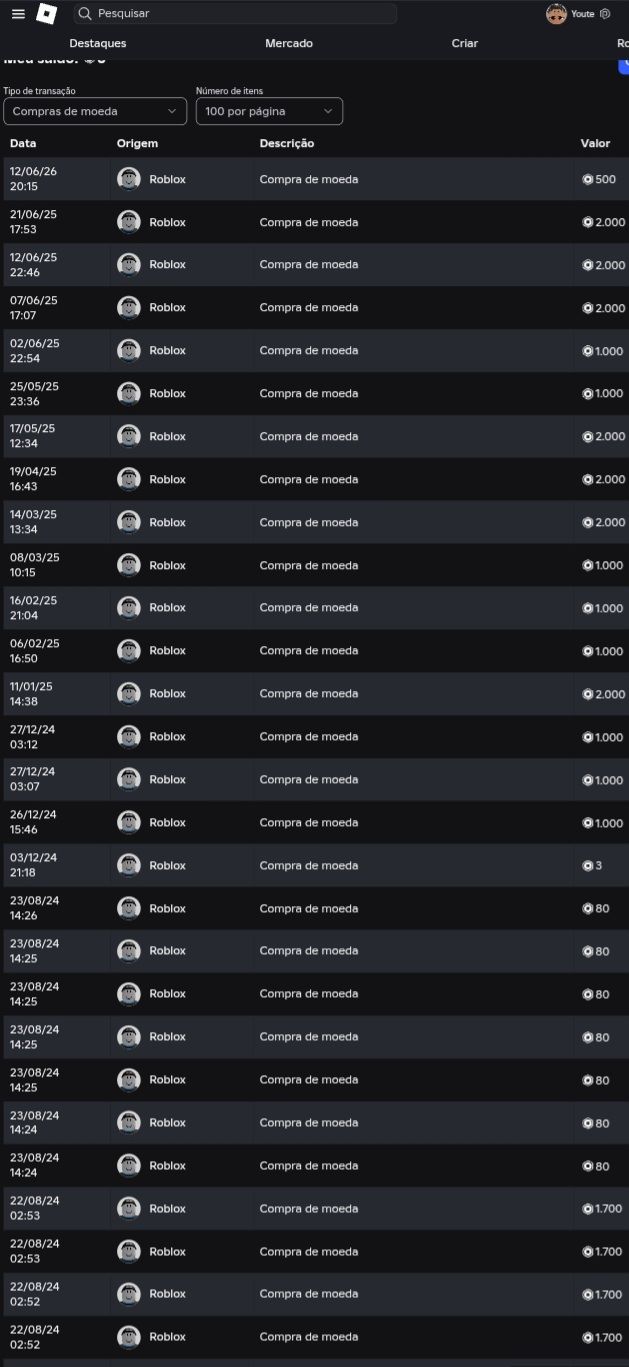Click Roblox avatar in 03/12/24 row
The width and height of the screenshot is (629, 1367).
(x=128, y=865)
